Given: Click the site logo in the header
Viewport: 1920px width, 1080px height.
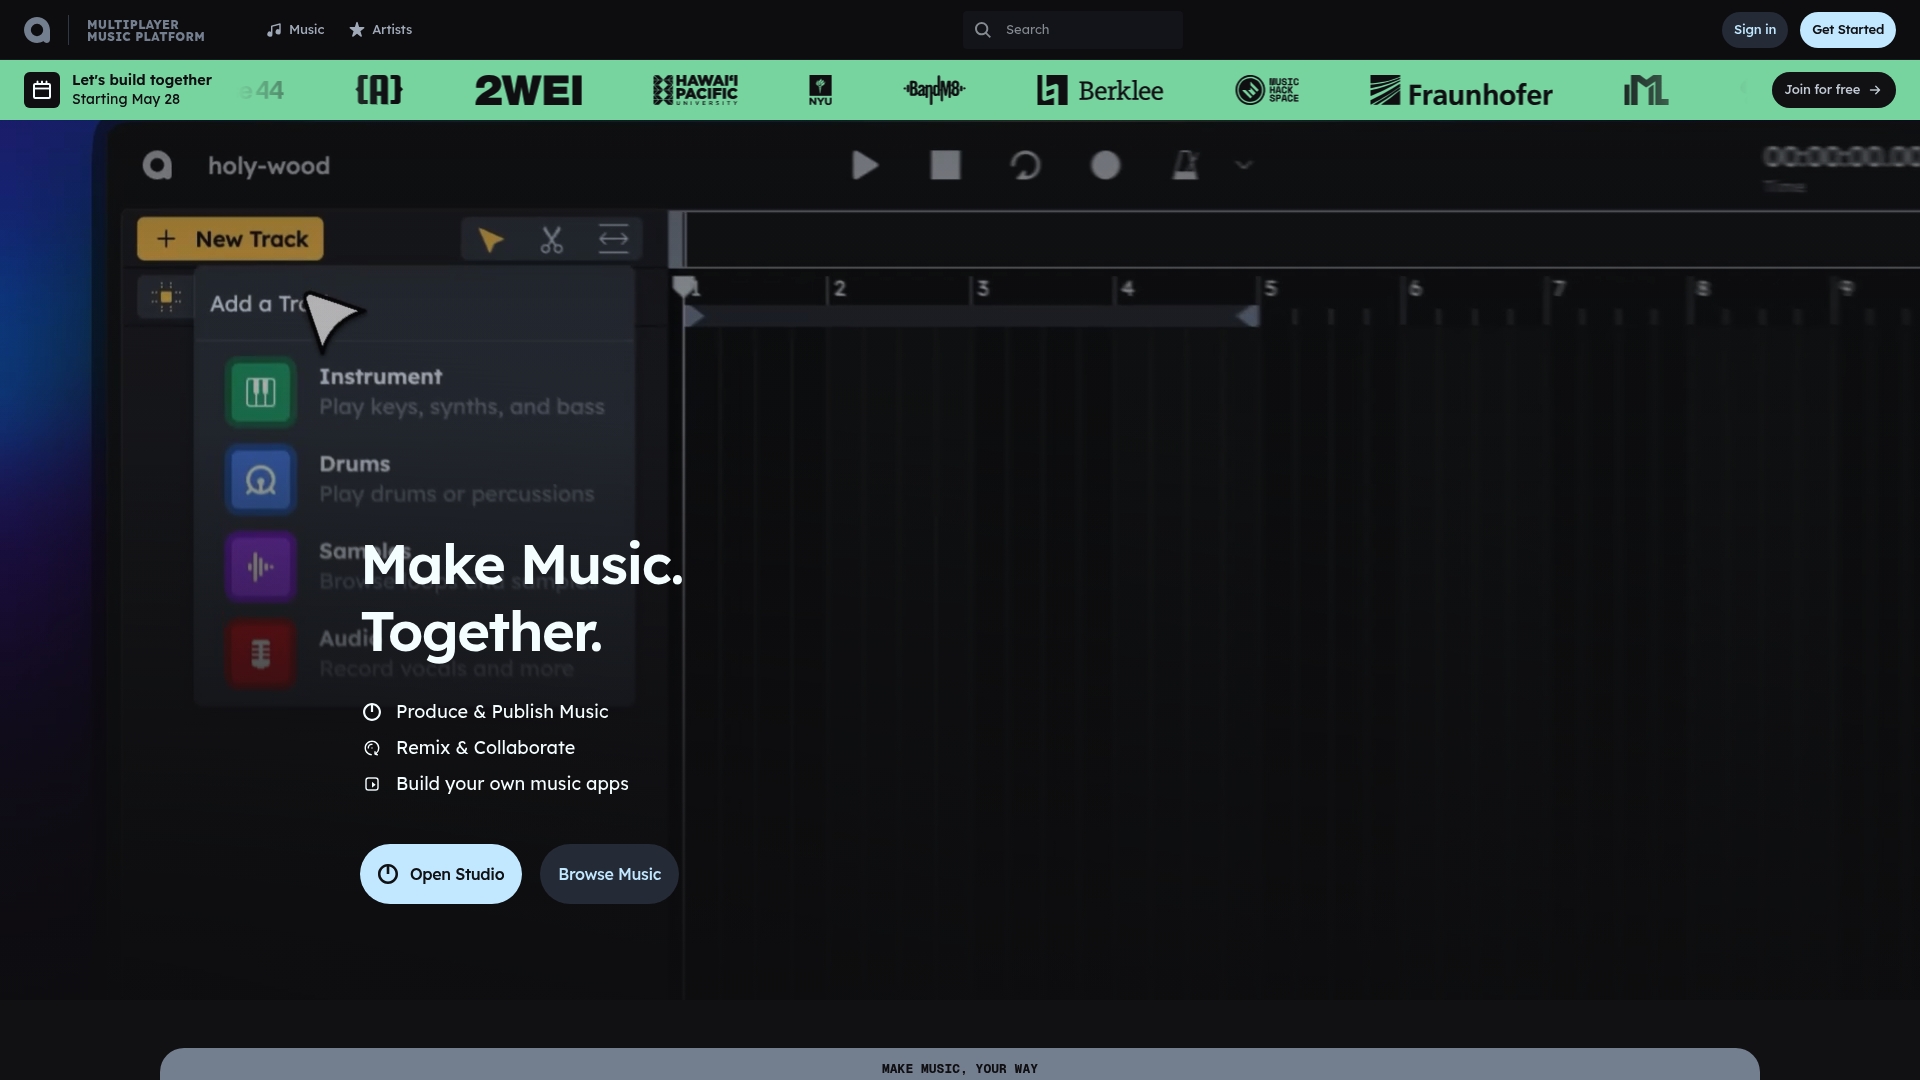Looking at the screenshot, I should coord(37,30).
